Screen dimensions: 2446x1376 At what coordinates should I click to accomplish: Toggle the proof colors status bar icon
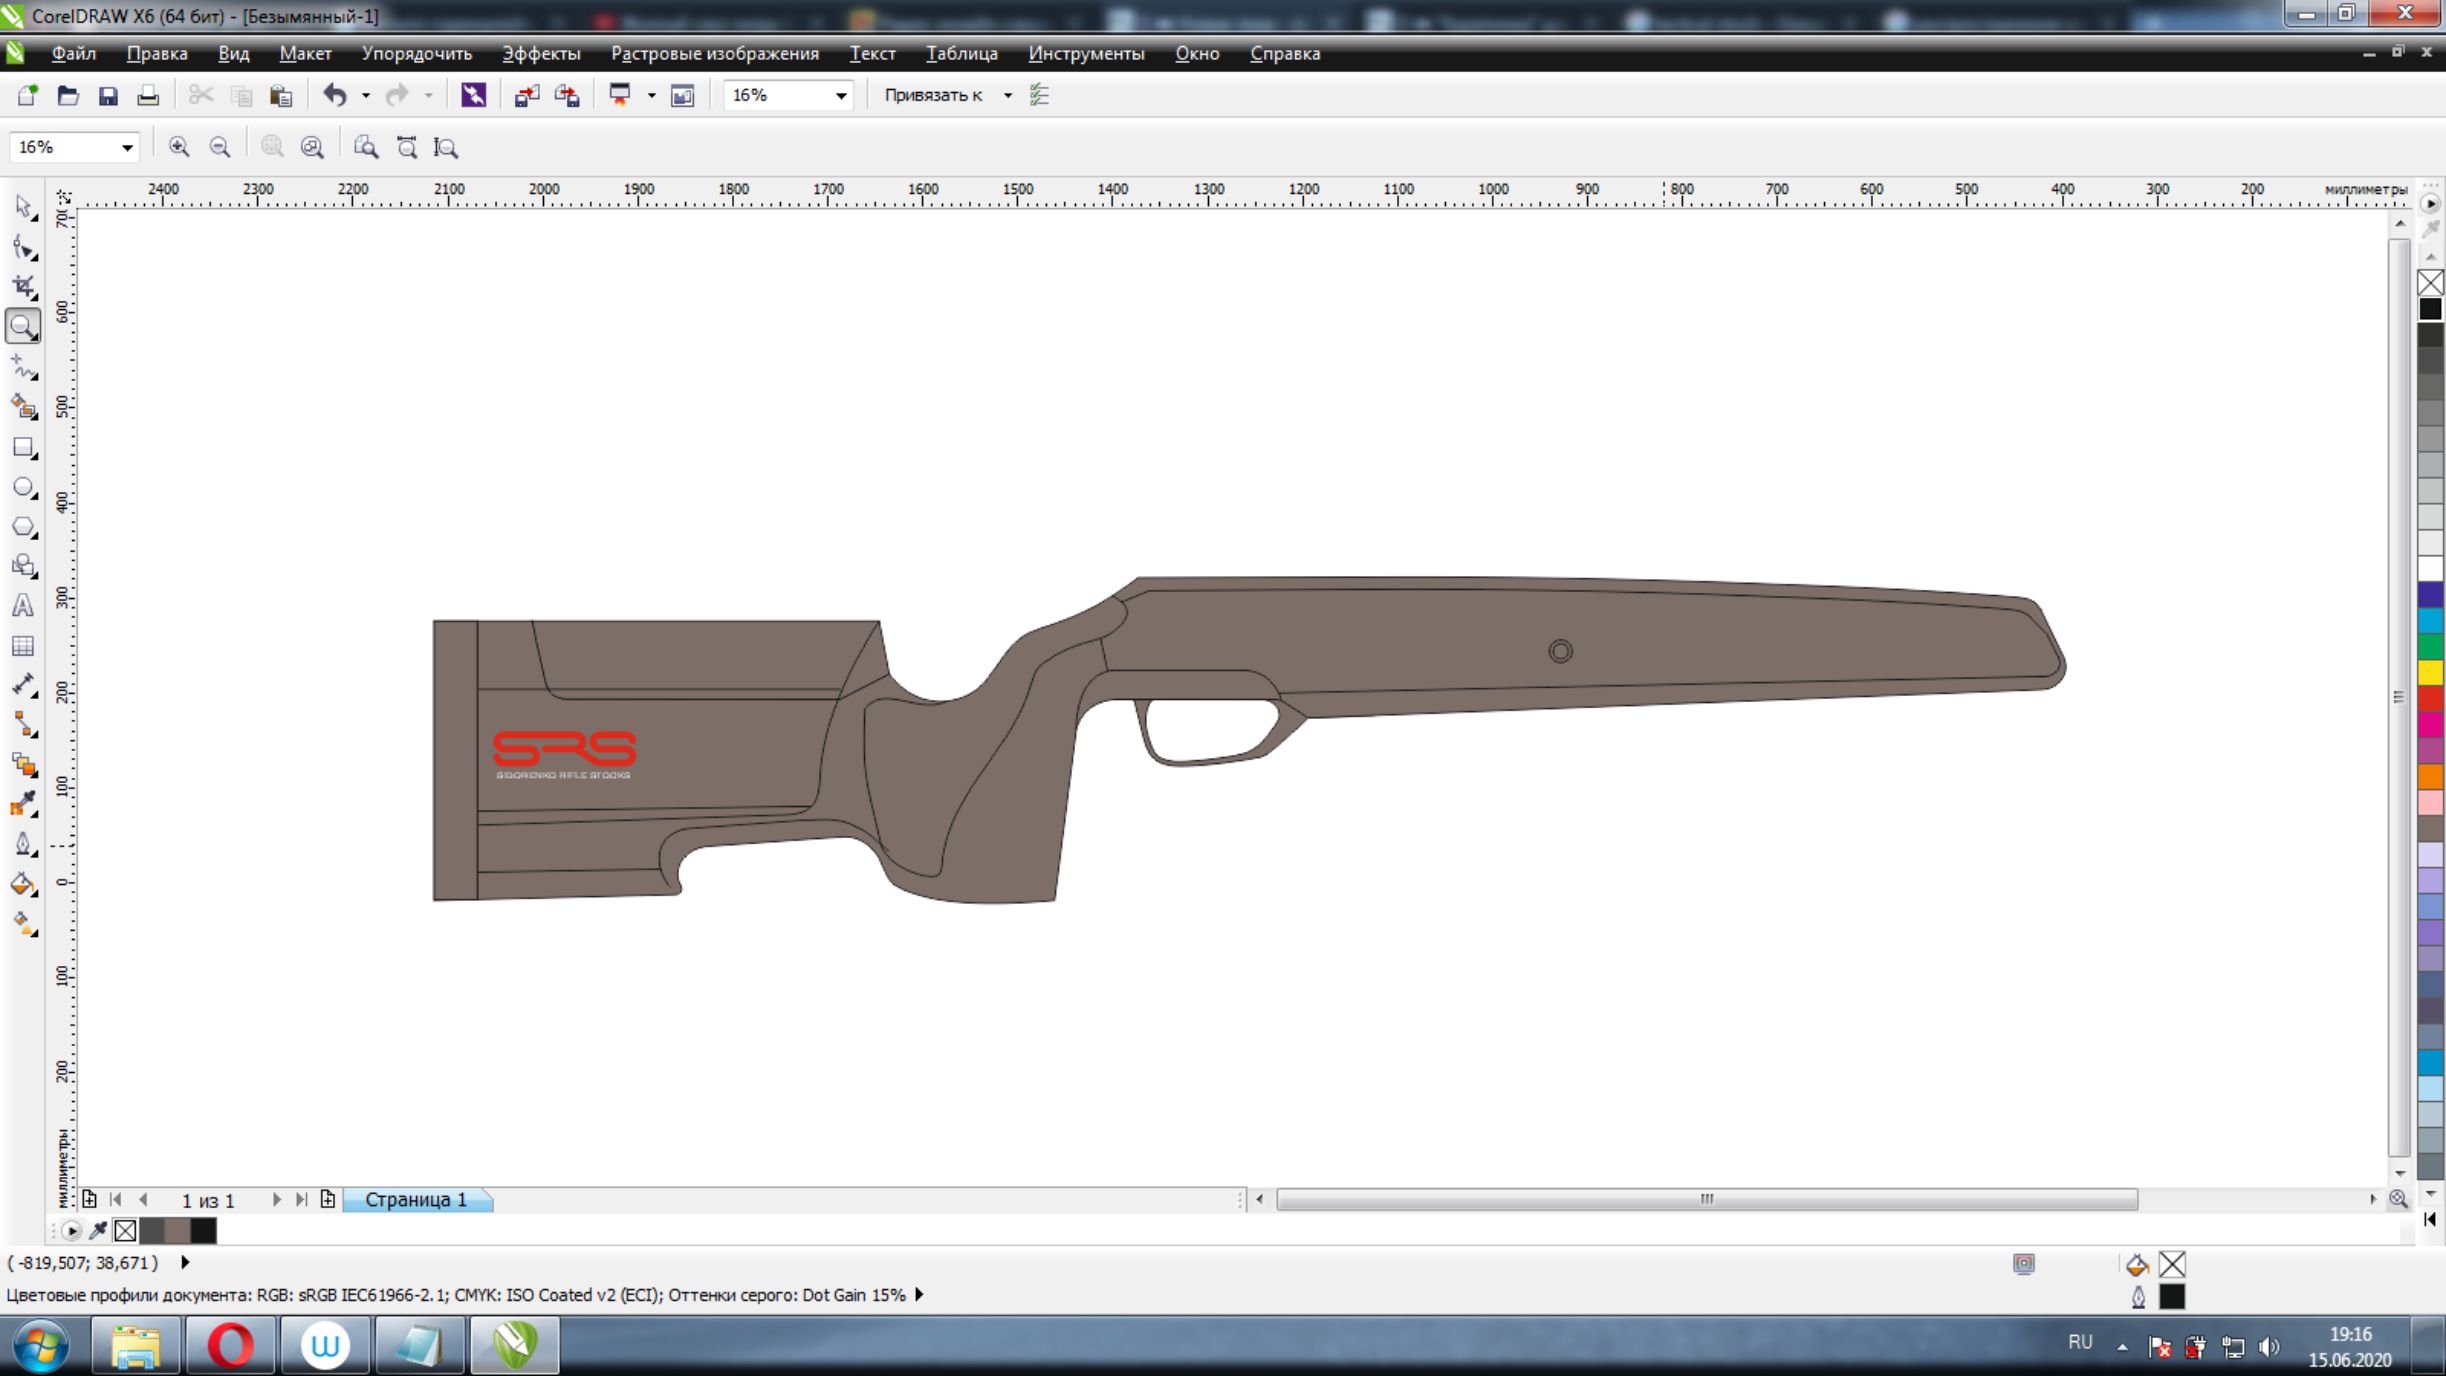pos(2023,1264)
